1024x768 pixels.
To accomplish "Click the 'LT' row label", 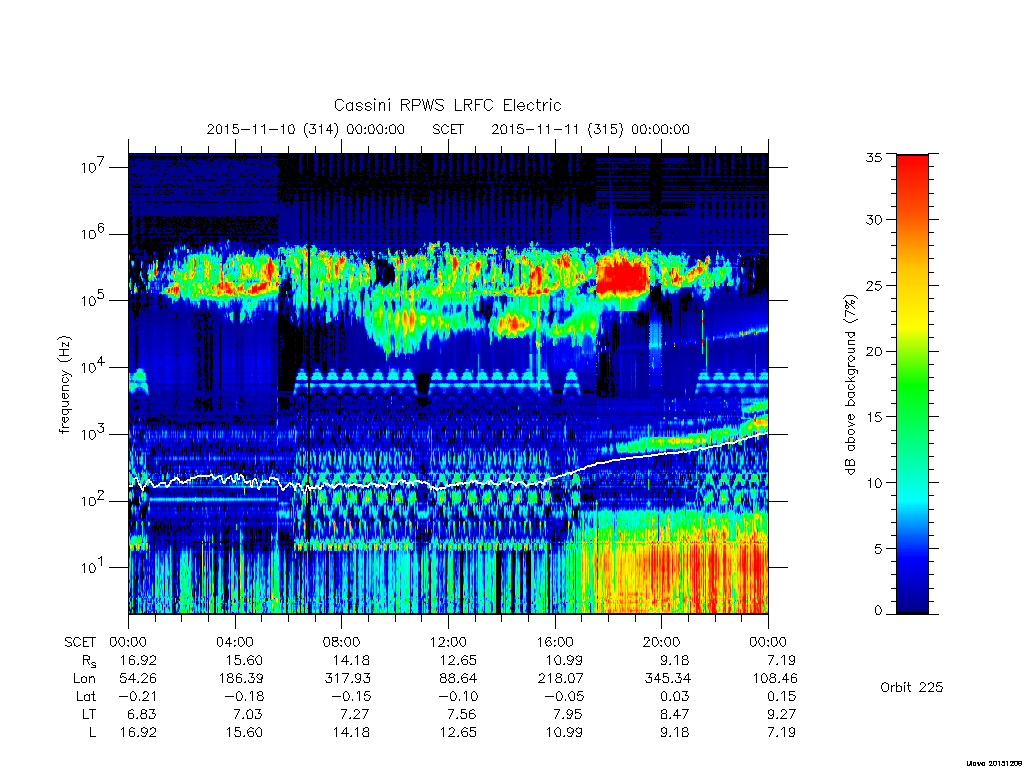I will pos(89,714).
